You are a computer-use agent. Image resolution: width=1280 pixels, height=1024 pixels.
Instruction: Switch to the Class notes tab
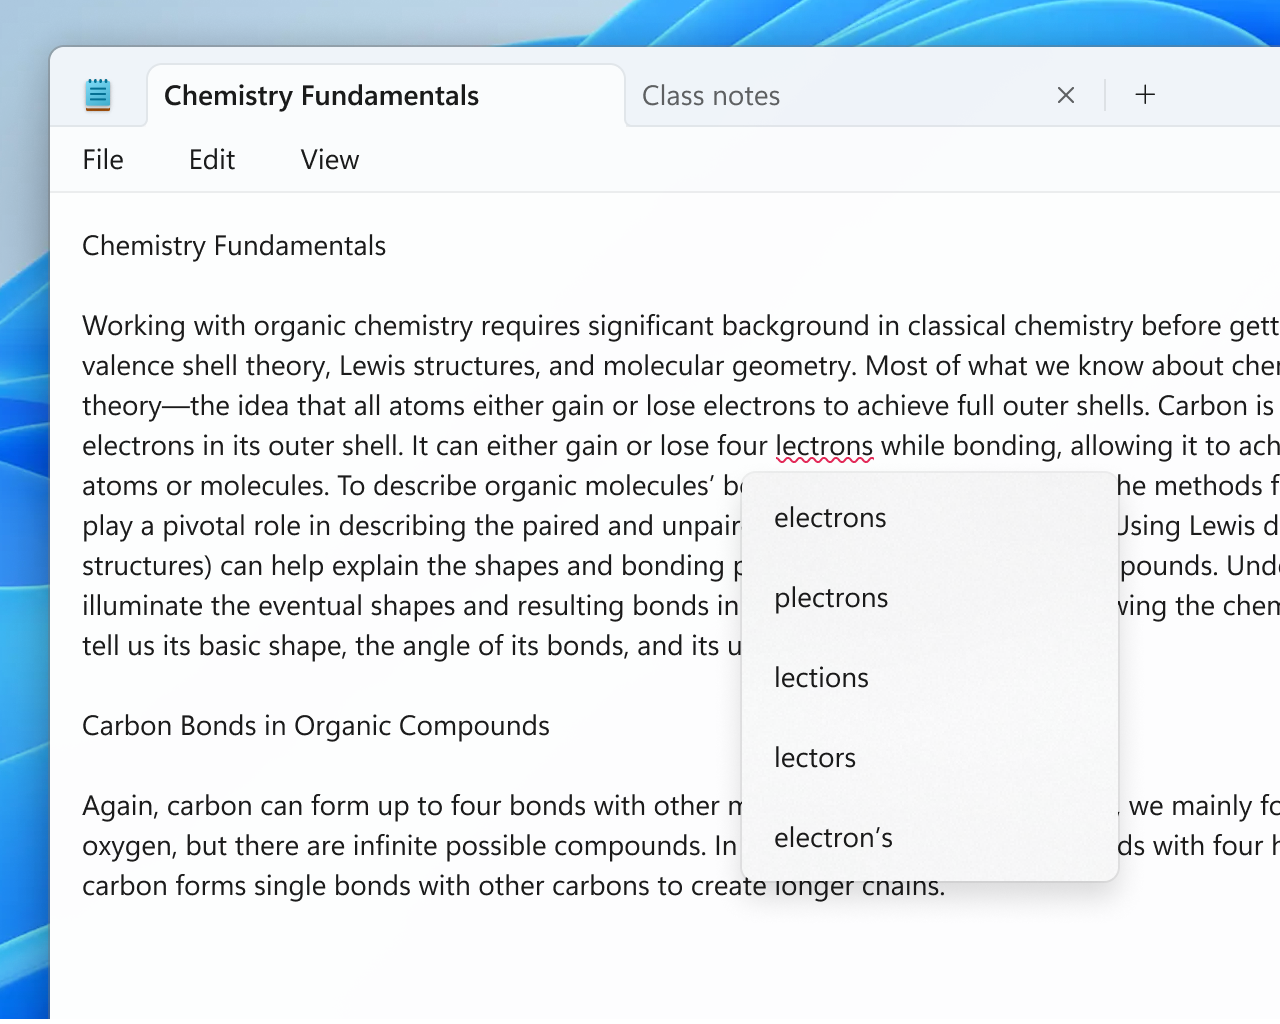pos(711,96)
